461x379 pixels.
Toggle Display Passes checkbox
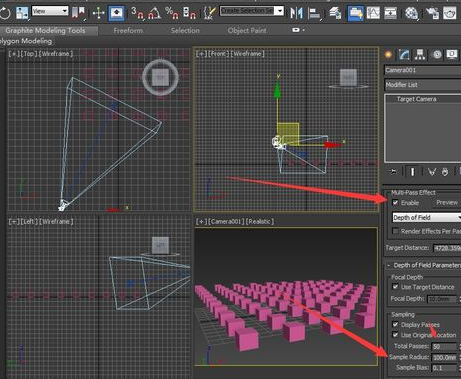pyautogui.click(x=395, y=324)
